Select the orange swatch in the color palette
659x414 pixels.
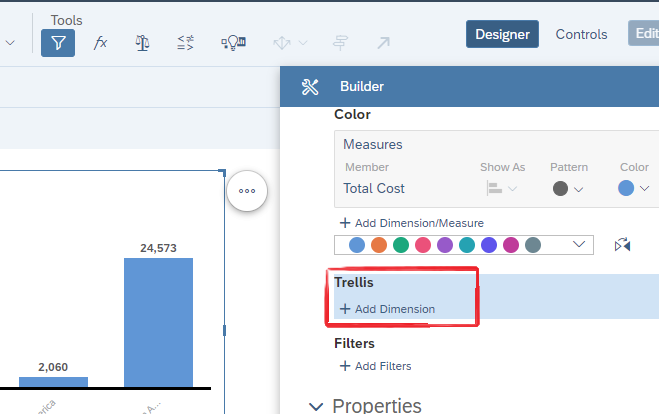pyautogui.click(x=378, y=245)
